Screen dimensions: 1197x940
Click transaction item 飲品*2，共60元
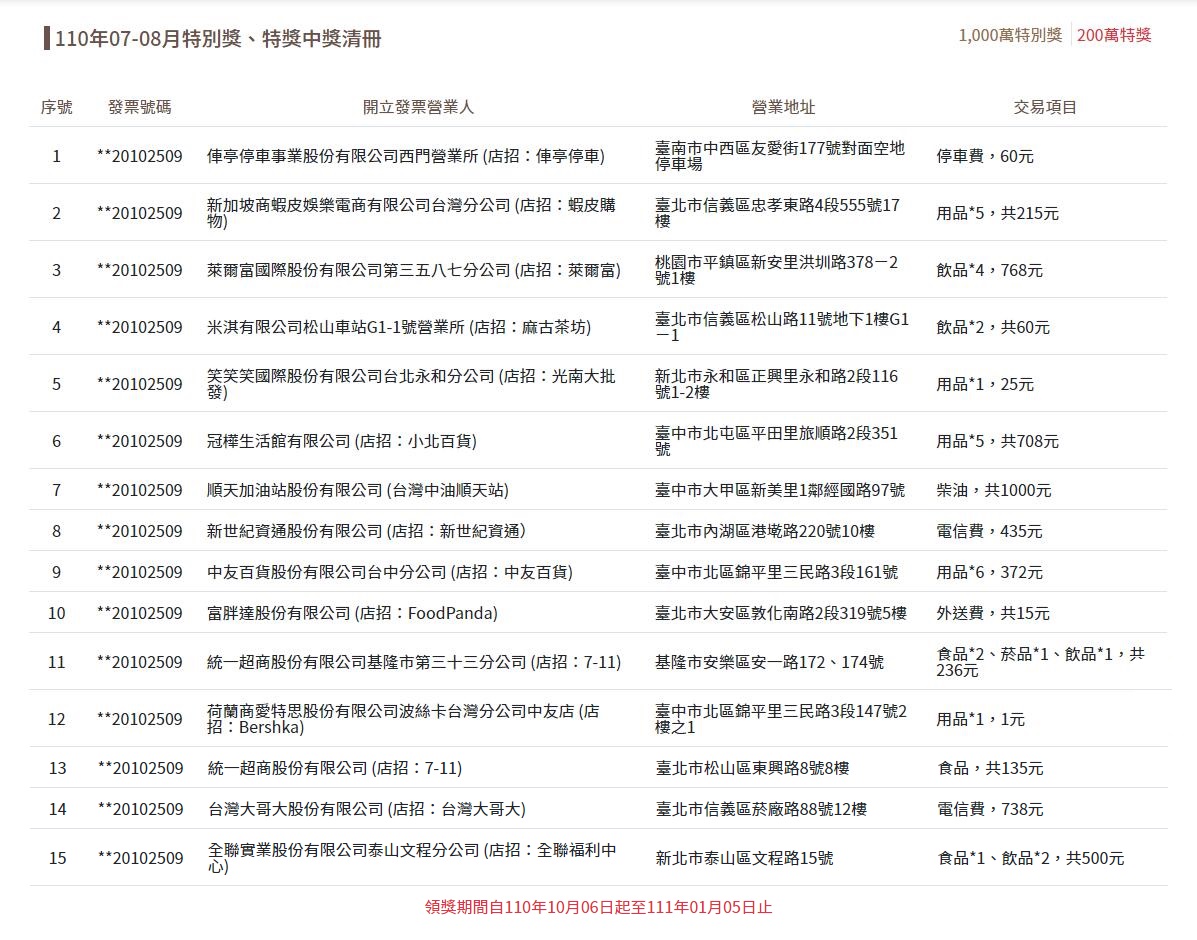tap(993, 327)
